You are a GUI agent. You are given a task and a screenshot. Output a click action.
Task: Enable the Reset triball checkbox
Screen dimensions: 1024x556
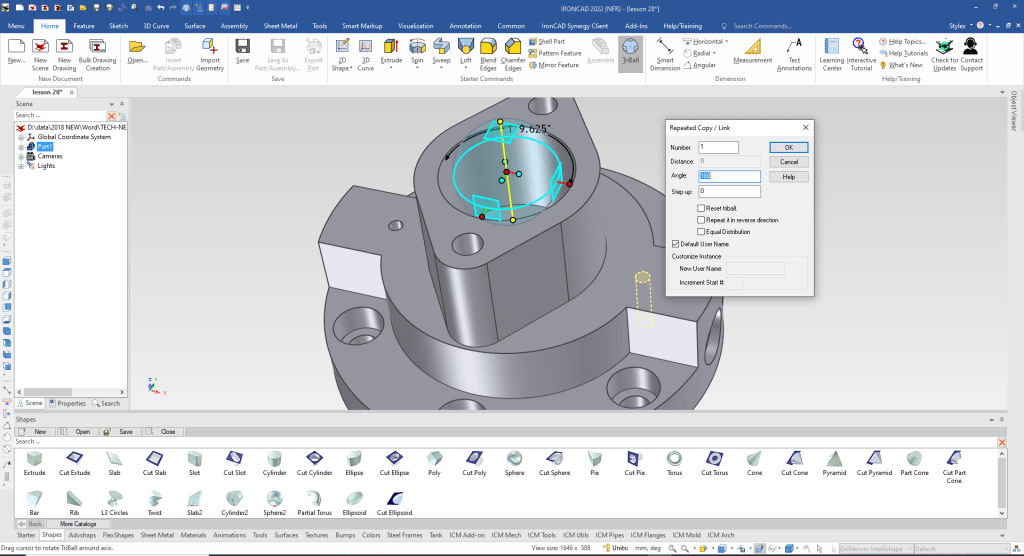[x=701, y=208]
